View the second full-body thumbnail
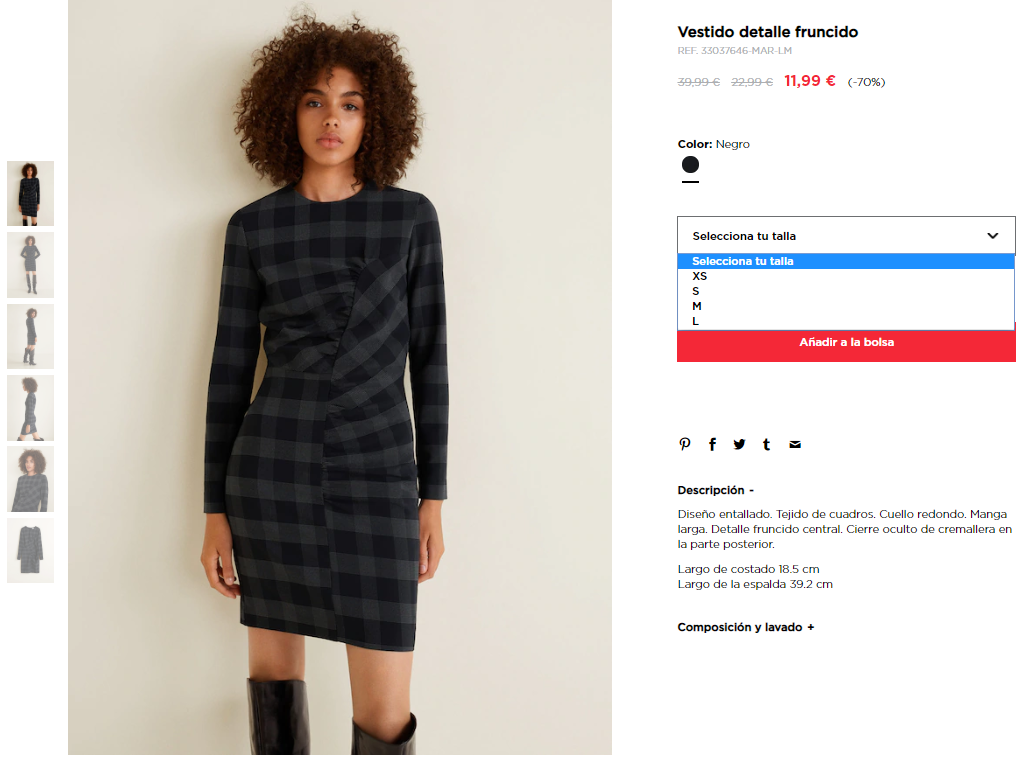Viewport: 1019px width, 758px height. (x=31, y=265)
